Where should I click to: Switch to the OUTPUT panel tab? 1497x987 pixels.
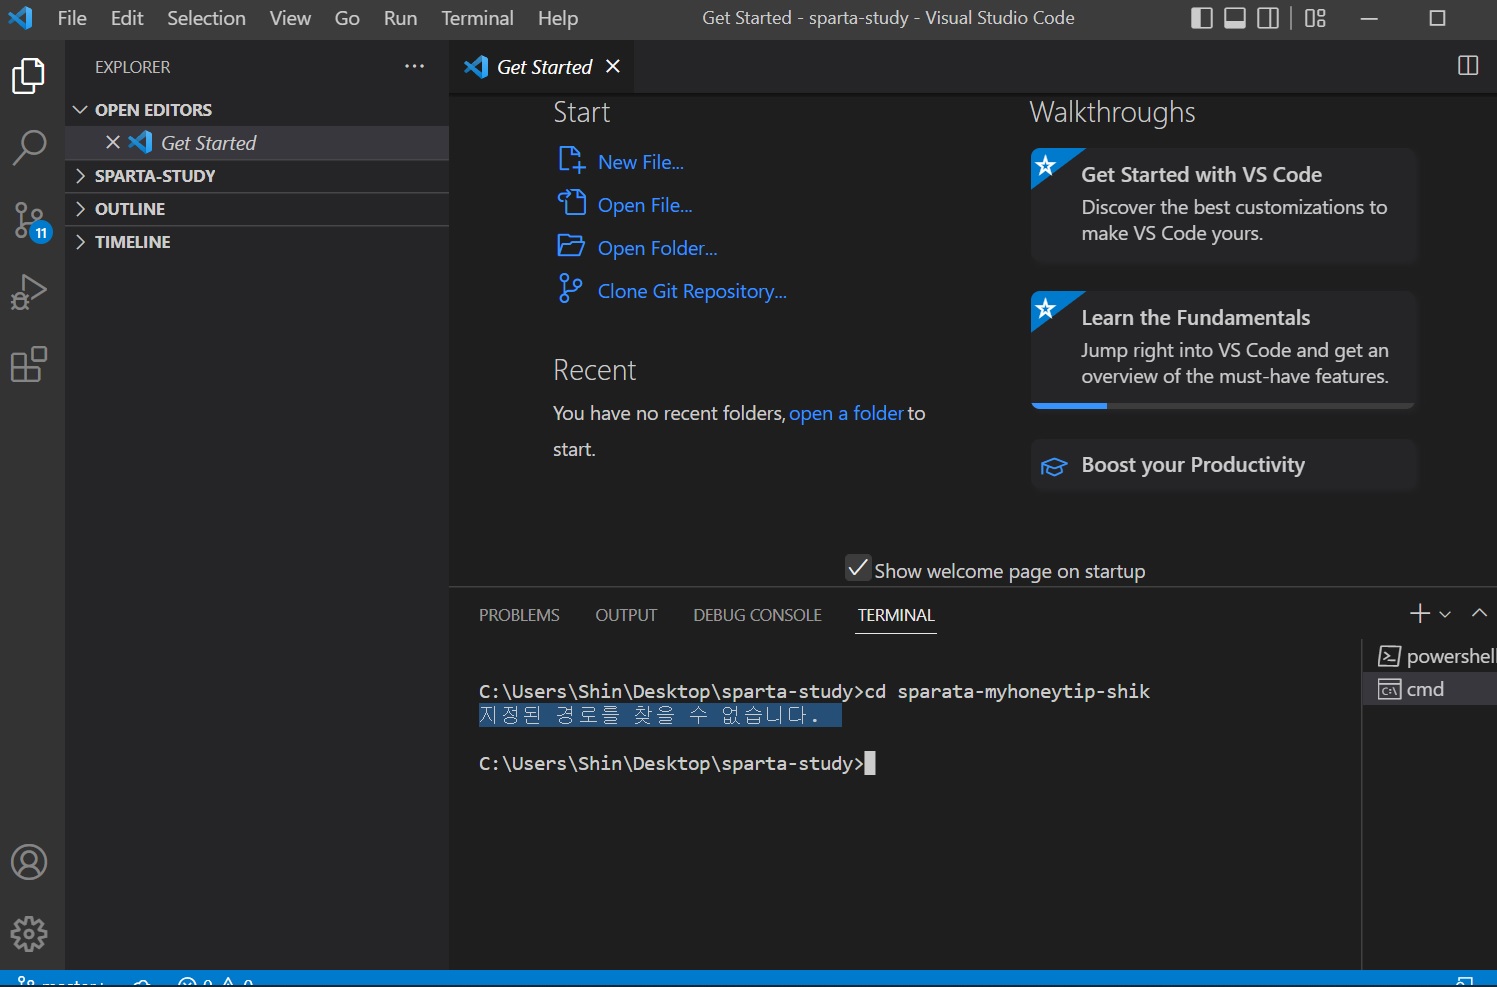click(x=626, y=615)
